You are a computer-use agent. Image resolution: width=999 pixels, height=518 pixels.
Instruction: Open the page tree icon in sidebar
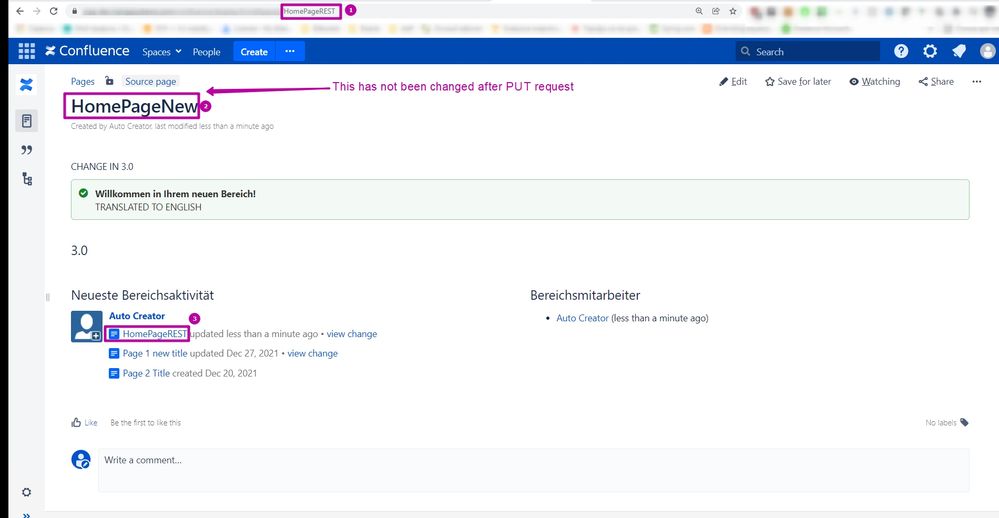[x=27, y=179]
